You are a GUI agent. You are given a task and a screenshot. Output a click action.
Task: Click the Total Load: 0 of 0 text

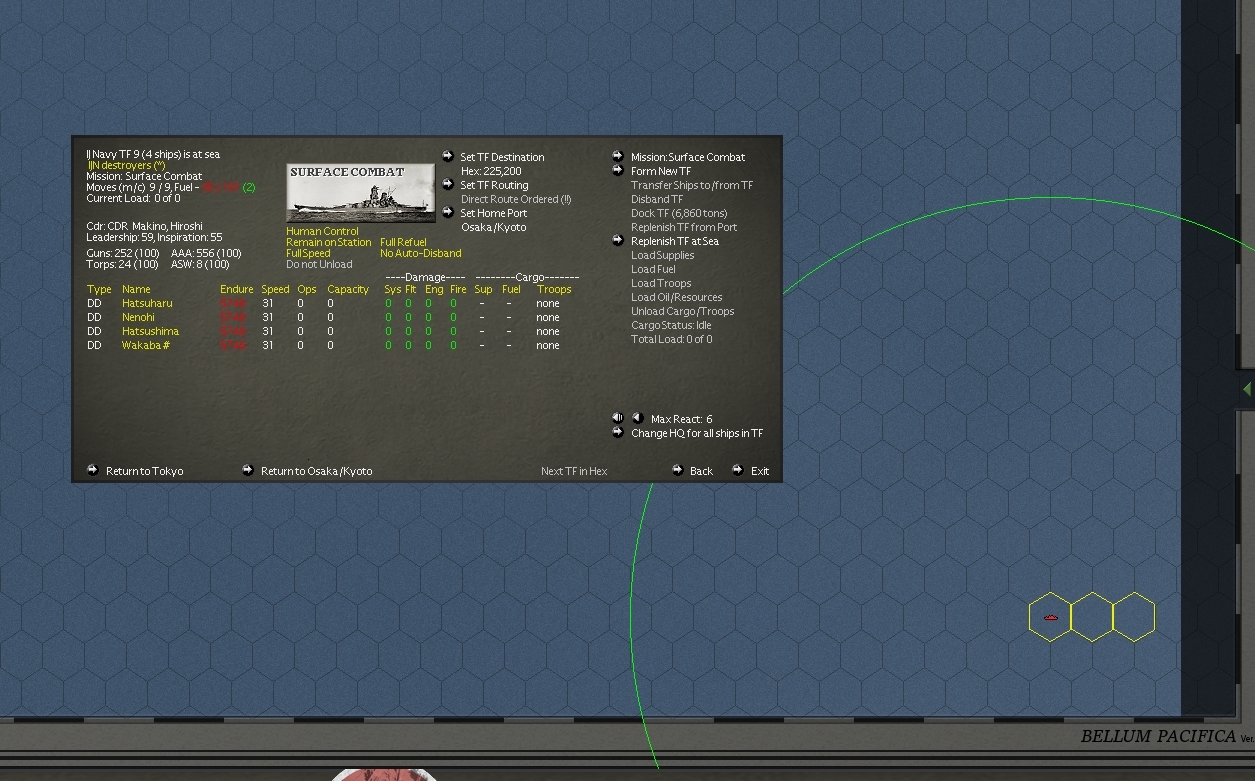pyautogui.click(x=672, y=339)
